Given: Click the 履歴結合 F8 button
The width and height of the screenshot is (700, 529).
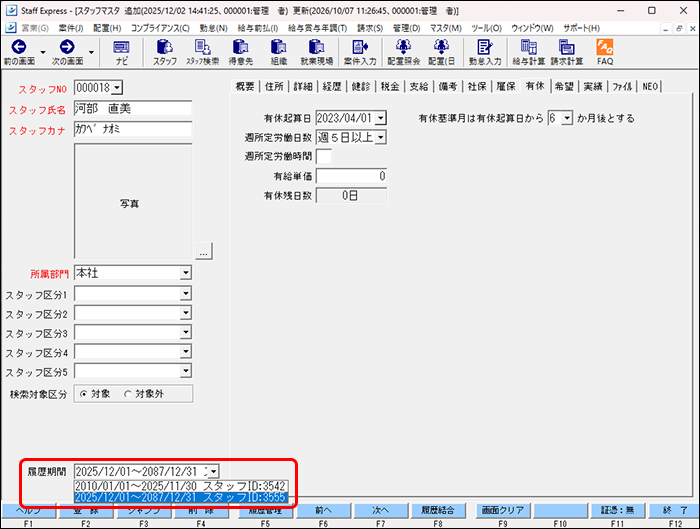Looking at the screenshot, I should coord(438,510).
